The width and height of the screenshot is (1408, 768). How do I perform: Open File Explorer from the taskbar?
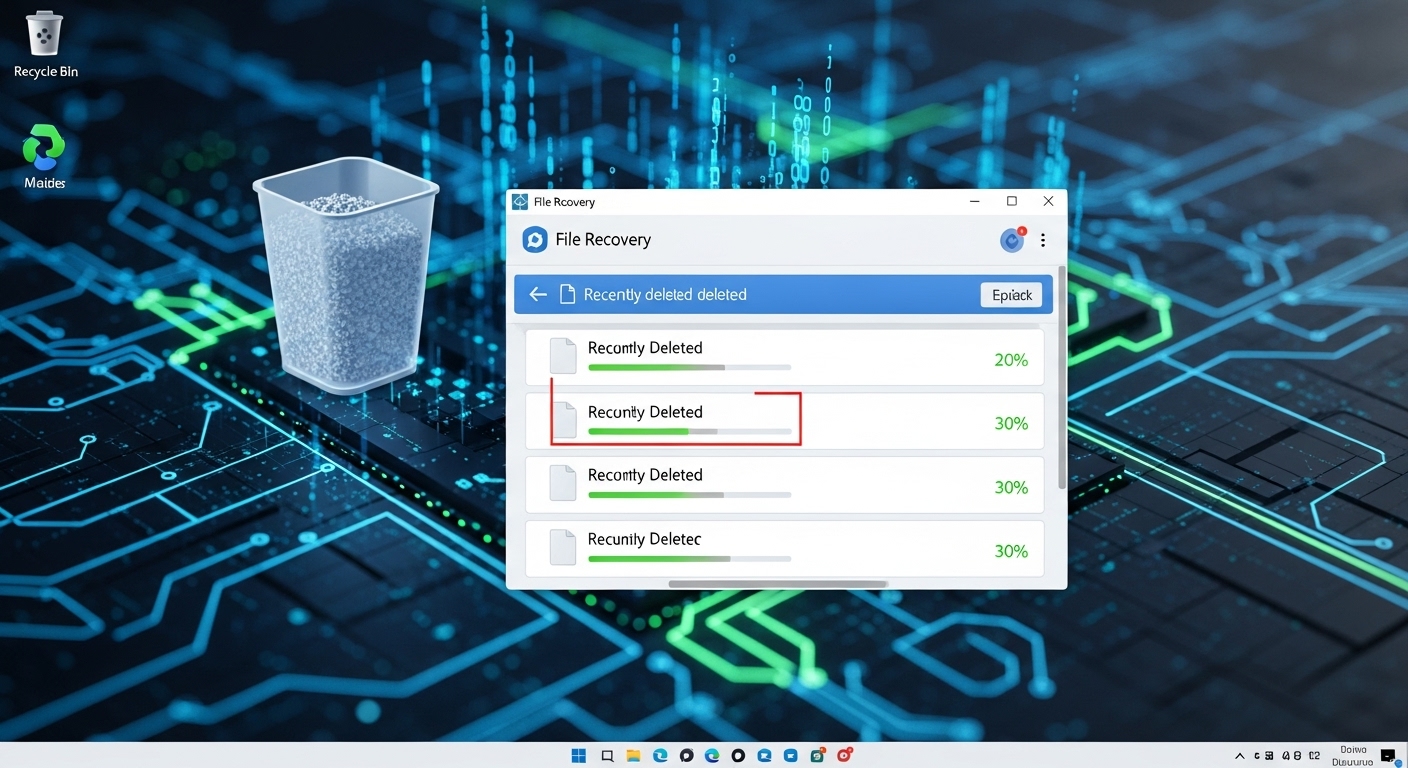click(633, 756)
